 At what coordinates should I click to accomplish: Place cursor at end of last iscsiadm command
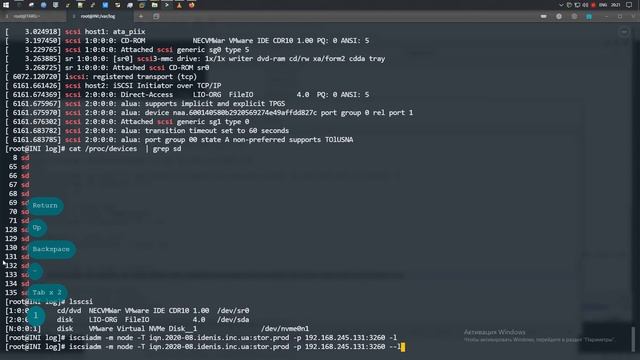402,347
